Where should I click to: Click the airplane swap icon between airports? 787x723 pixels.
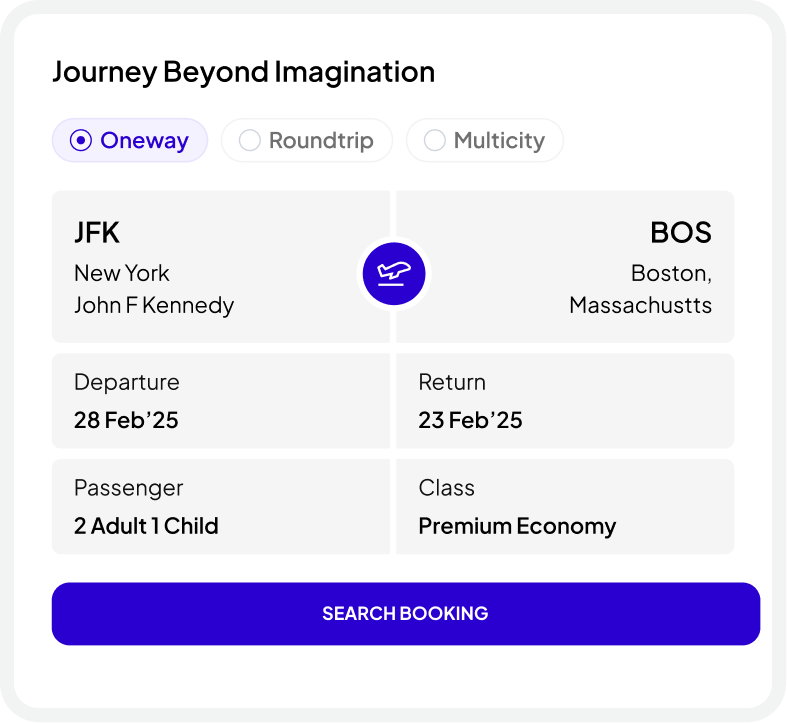(393, 271)
